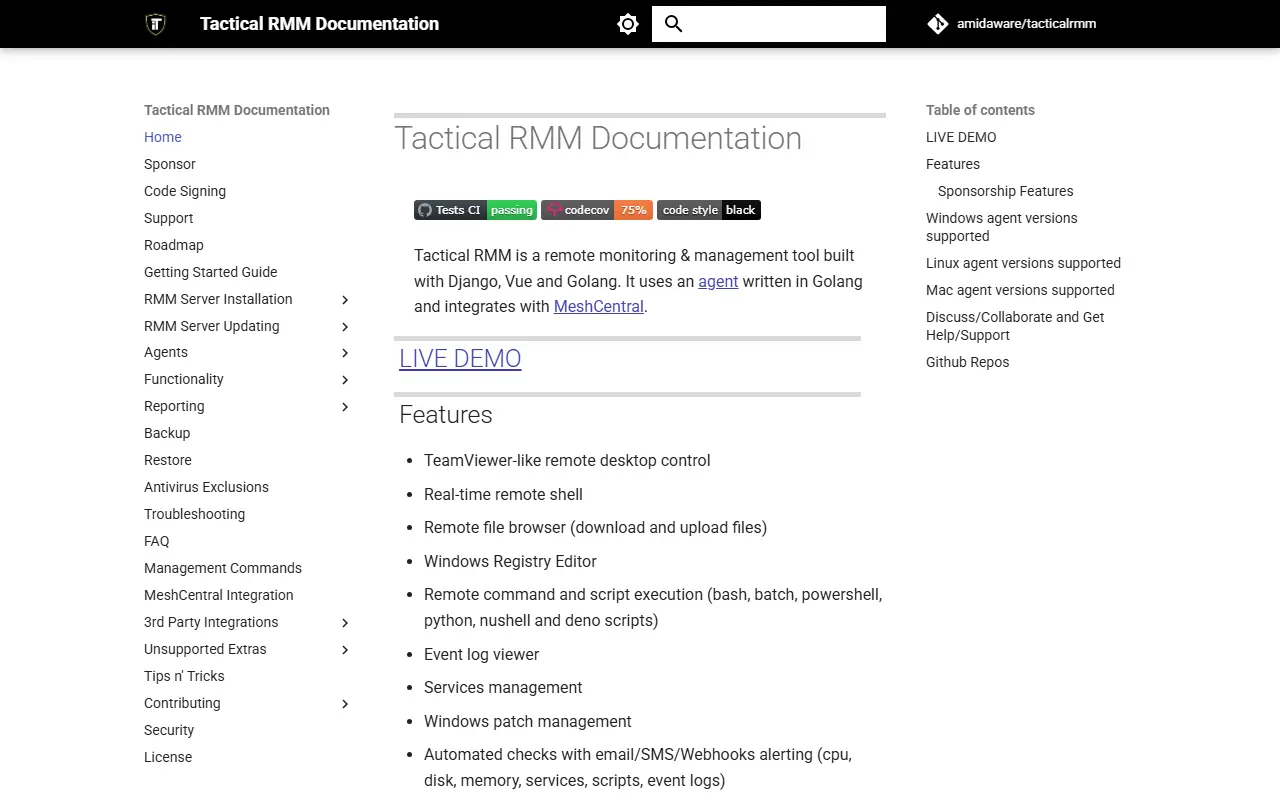The image size is (1280, 800).
Task: Follow the 'agent' hyperlink in intro
Action: coord(718,281)
